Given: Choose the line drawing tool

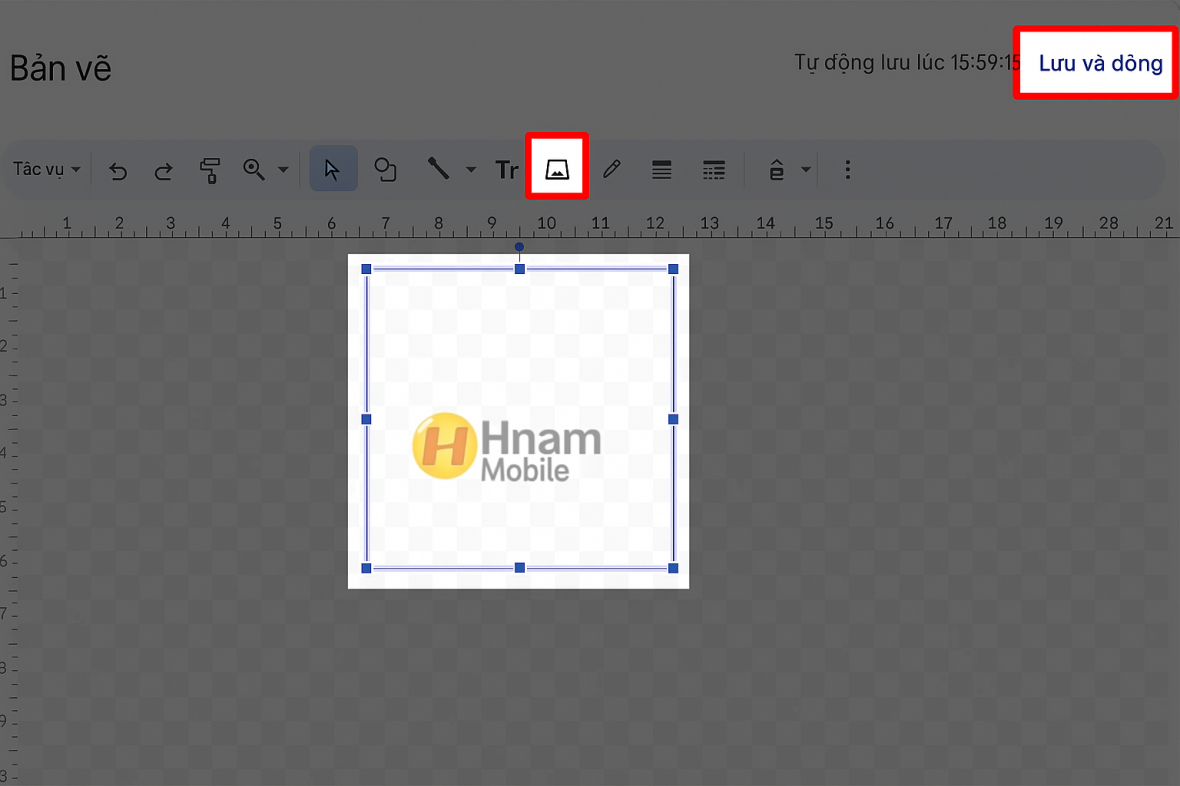Looking at the screenshot, I should 439,169.
